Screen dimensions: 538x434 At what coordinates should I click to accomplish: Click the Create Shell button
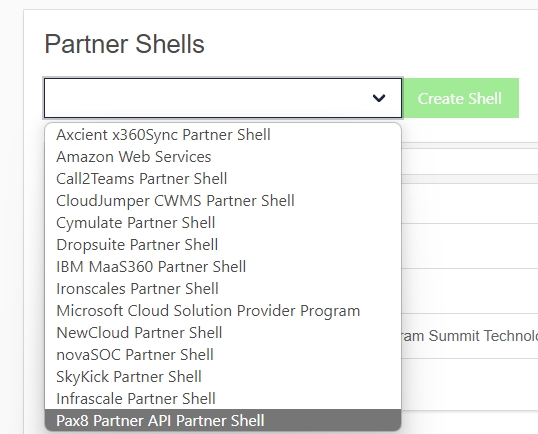(x=460, y=98)
